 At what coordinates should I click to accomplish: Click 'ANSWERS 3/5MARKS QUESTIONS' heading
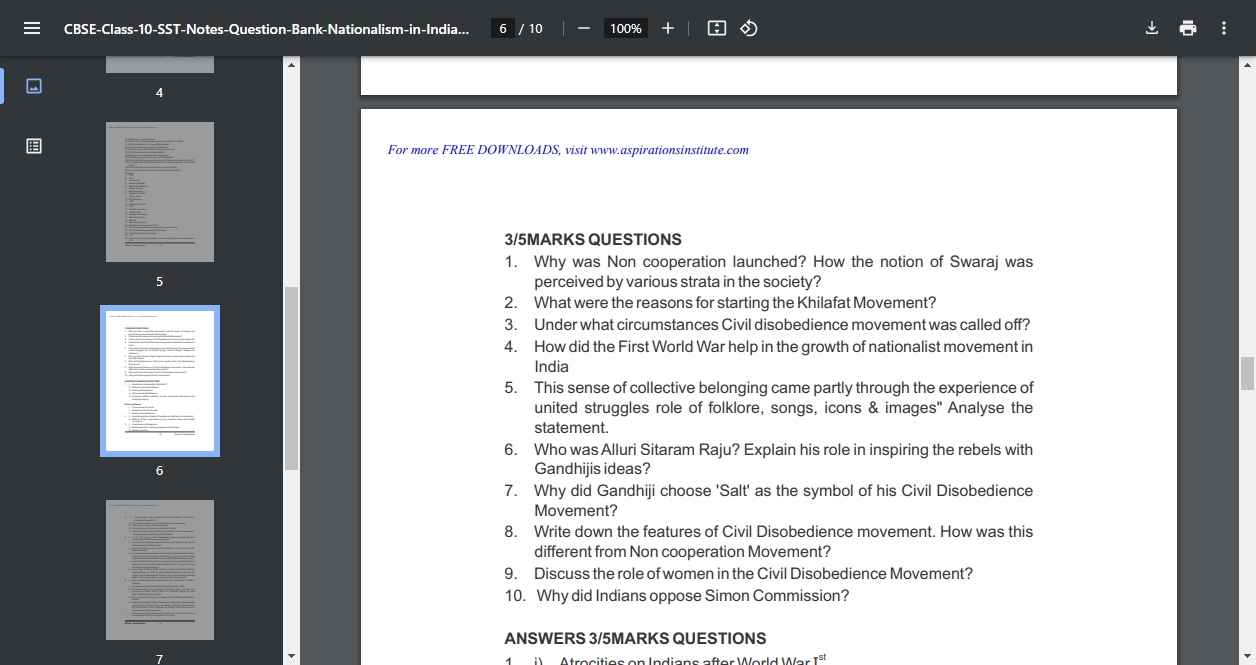tap(635, 639)
